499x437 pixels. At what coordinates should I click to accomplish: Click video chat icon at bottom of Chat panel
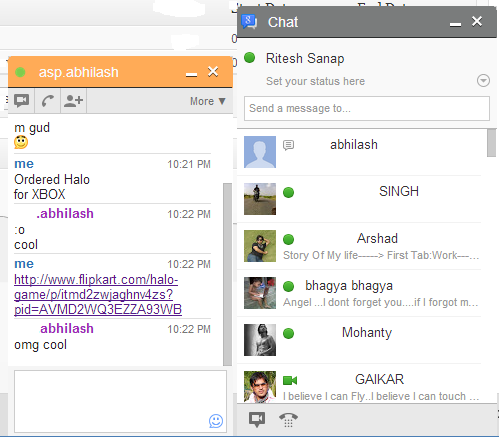[257, 419]
